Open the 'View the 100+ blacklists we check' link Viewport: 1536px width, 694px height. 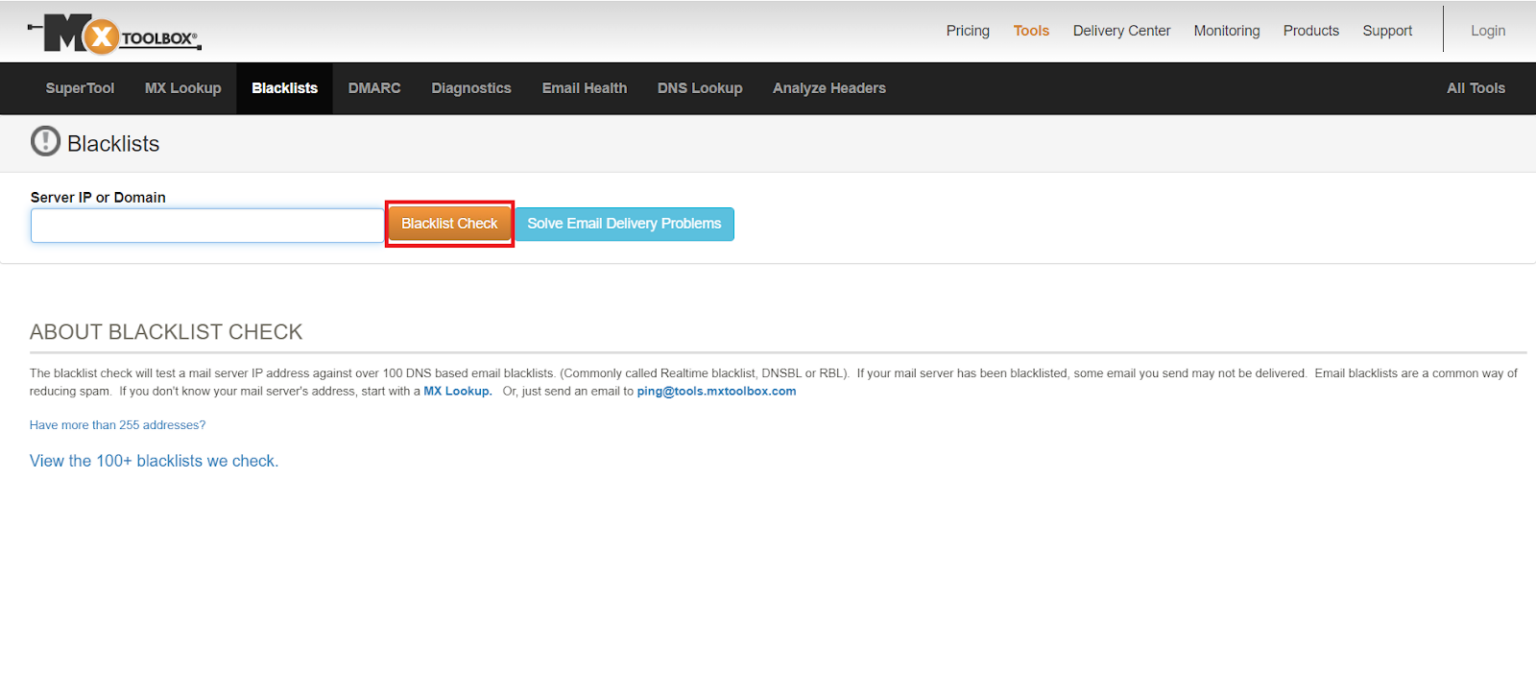153,461
